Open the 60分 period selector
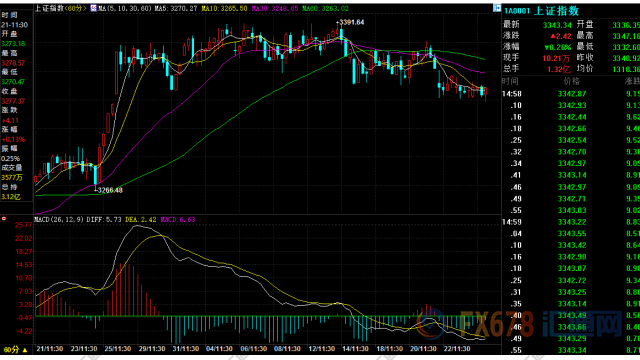Image resolution: width=640 pixels, height=360 pixels. [15, 350]
